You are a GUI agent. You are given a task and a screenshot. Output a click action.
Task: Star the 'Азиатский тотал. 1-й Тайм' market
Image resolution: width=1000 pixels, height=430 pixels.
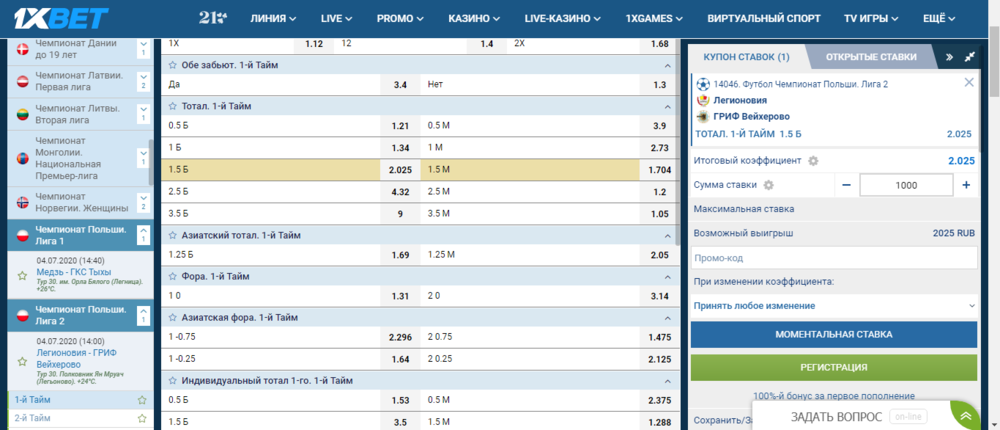click(x=172, y=235)
